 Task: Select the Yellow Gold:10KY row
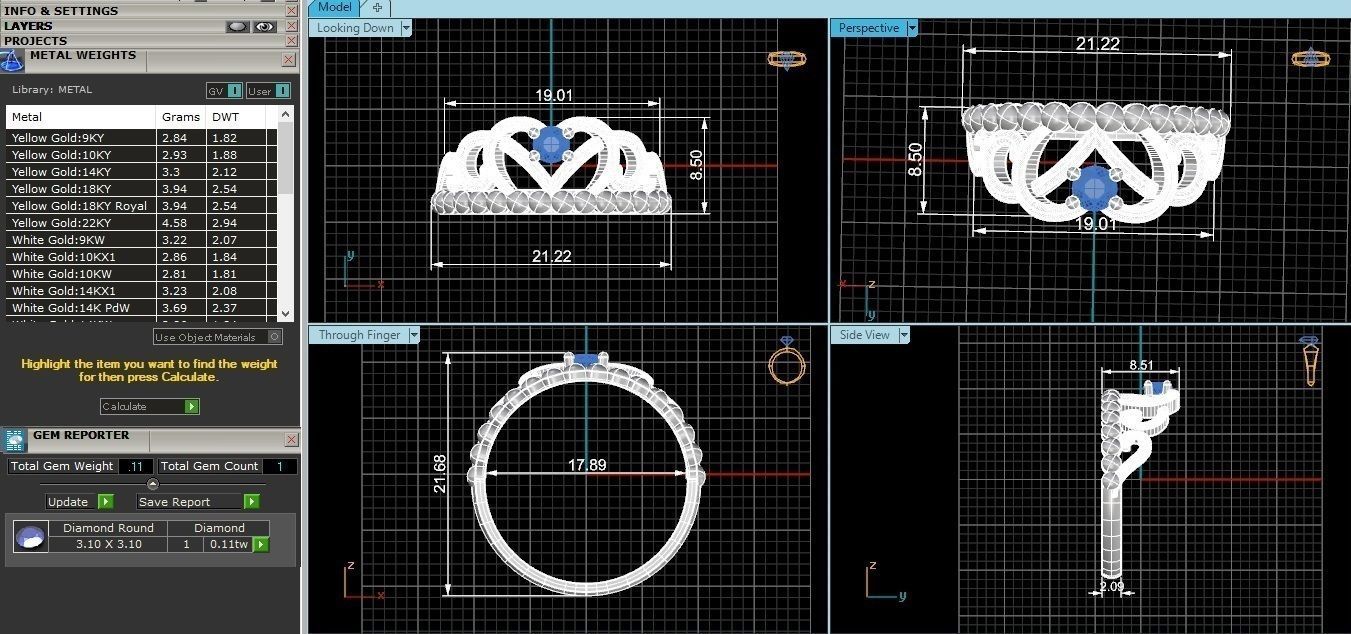coord(142,155)
